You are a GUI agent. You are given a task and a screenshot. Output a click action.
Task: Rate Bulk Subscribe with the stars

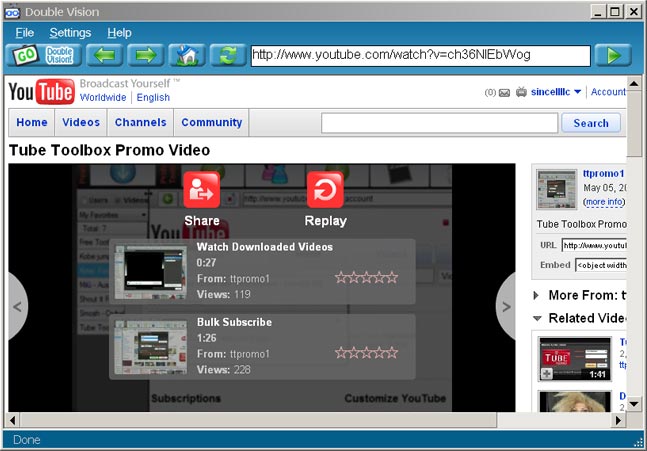tap(366, 353)
